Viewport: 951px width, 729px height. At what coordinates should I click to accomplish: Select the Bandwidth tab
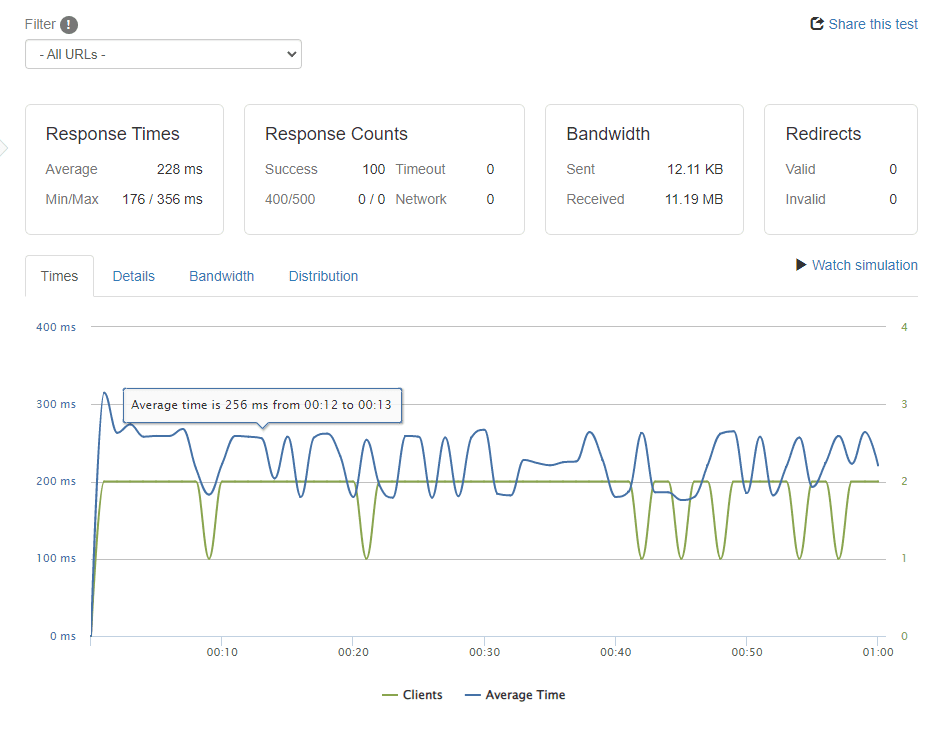[221, 275]
